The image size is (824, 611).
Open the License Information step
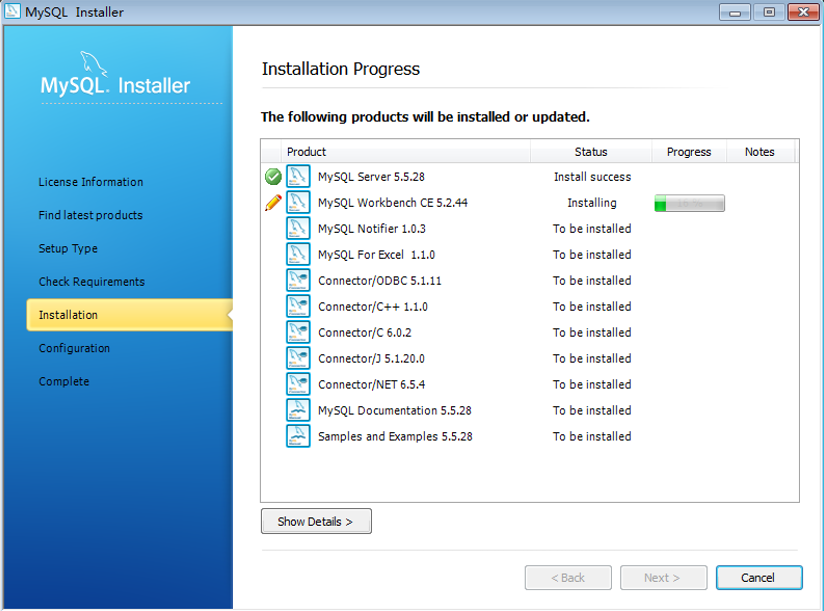[90, 182]
